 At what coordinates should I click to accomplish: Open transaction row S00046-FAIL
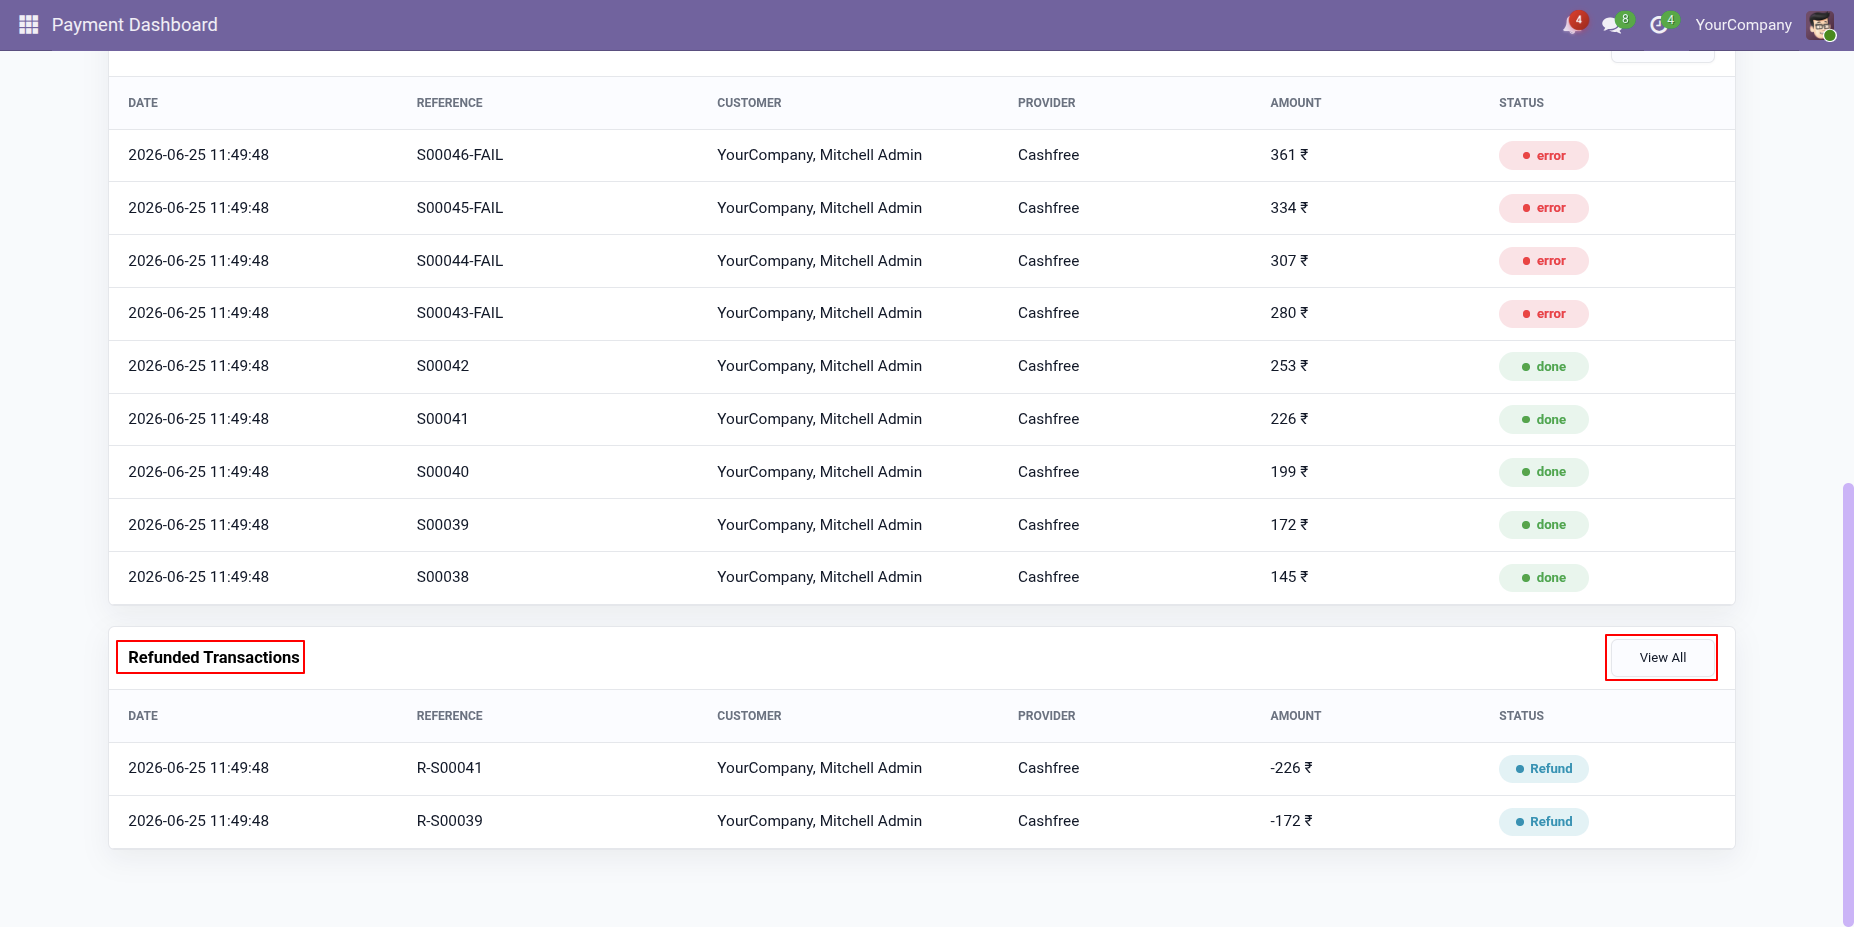click(x=921, y=155)
